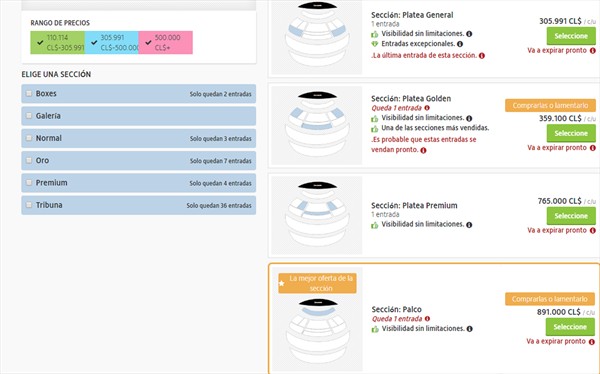
Task: Select the Premium section checkbox
Action: (x=29, y=183)
